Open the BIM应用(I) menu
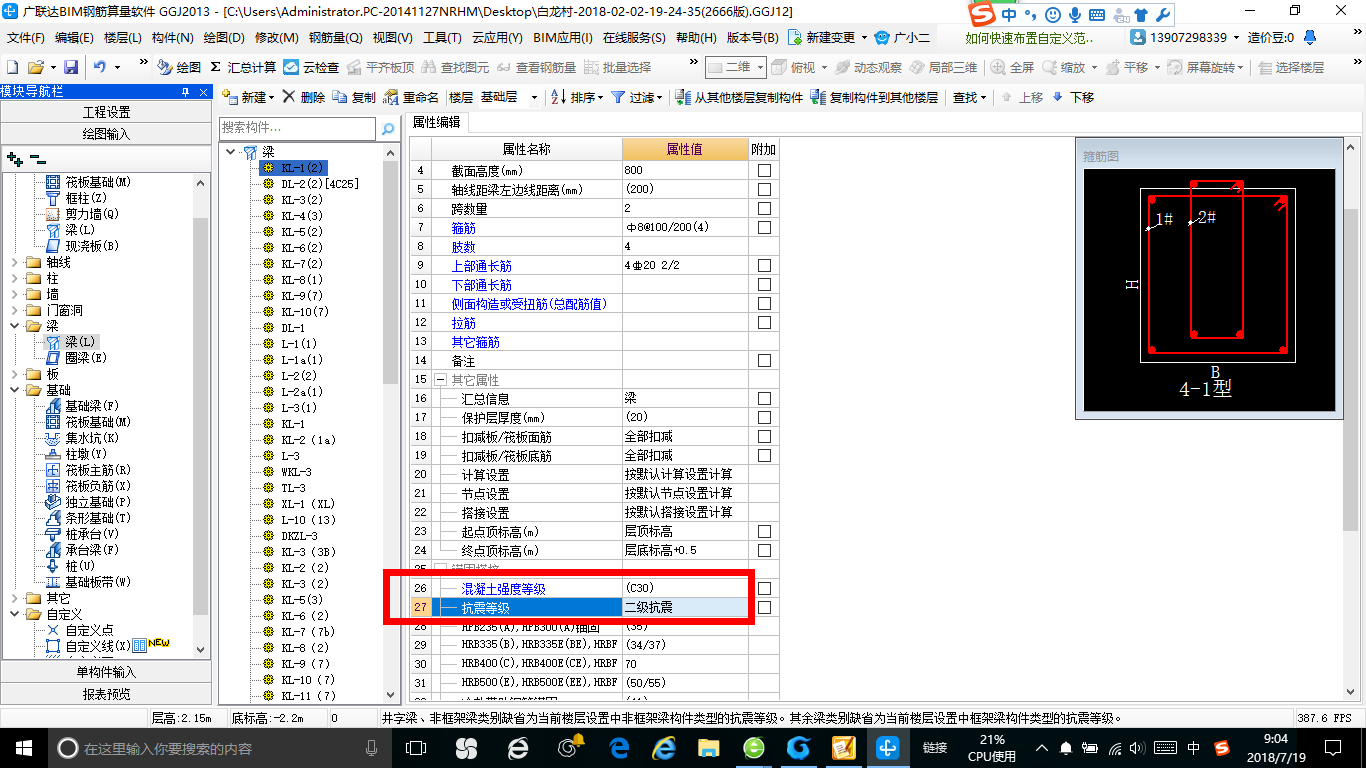 (x=563, y=37)
